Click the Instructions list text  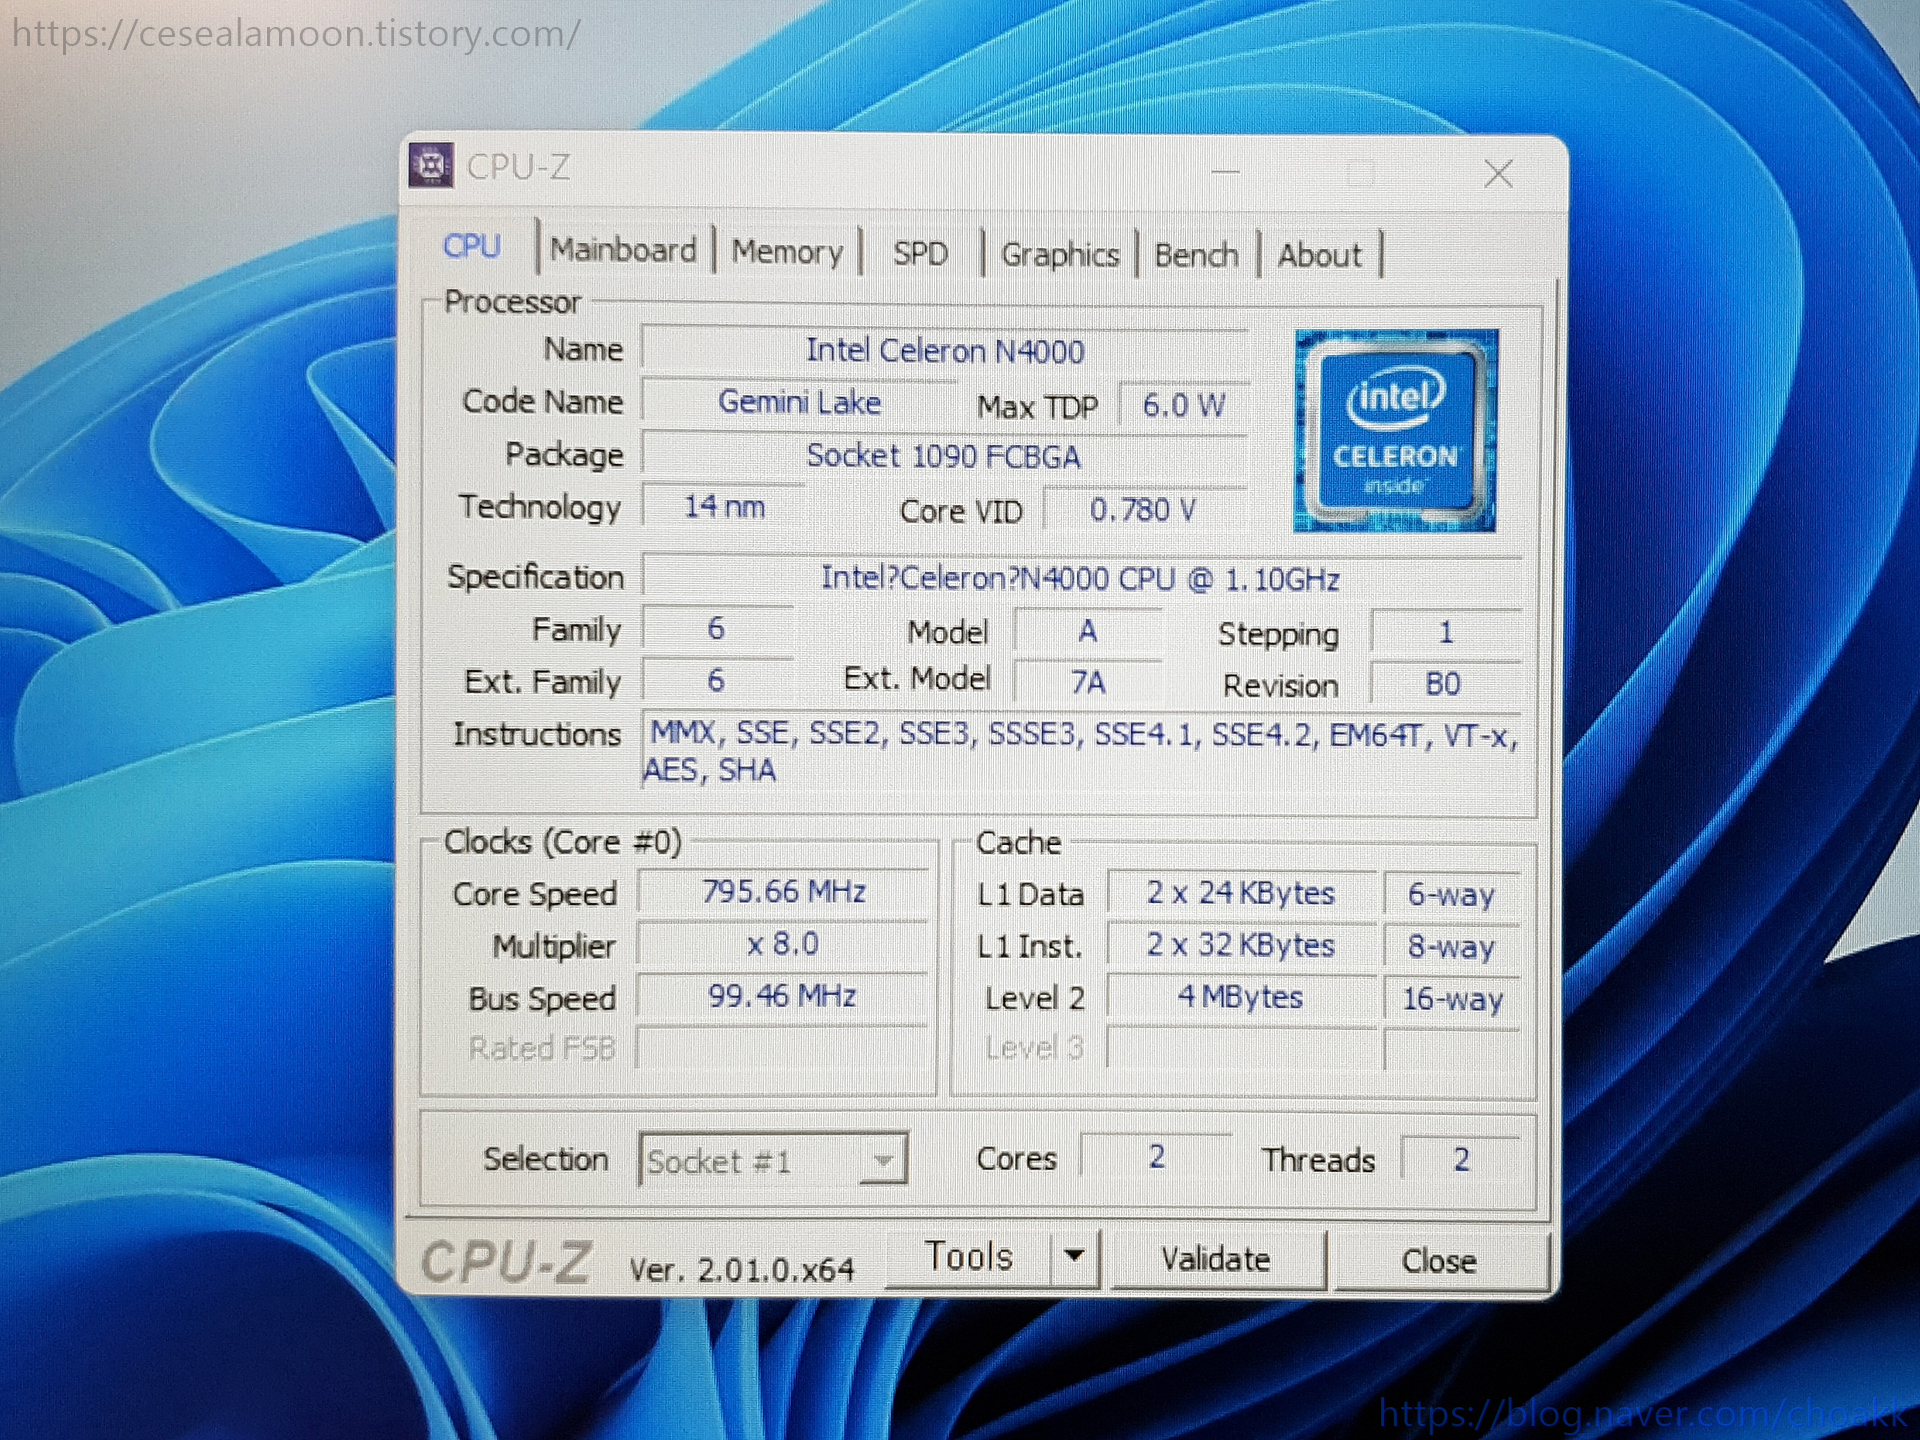click(x=1081, y=752)
